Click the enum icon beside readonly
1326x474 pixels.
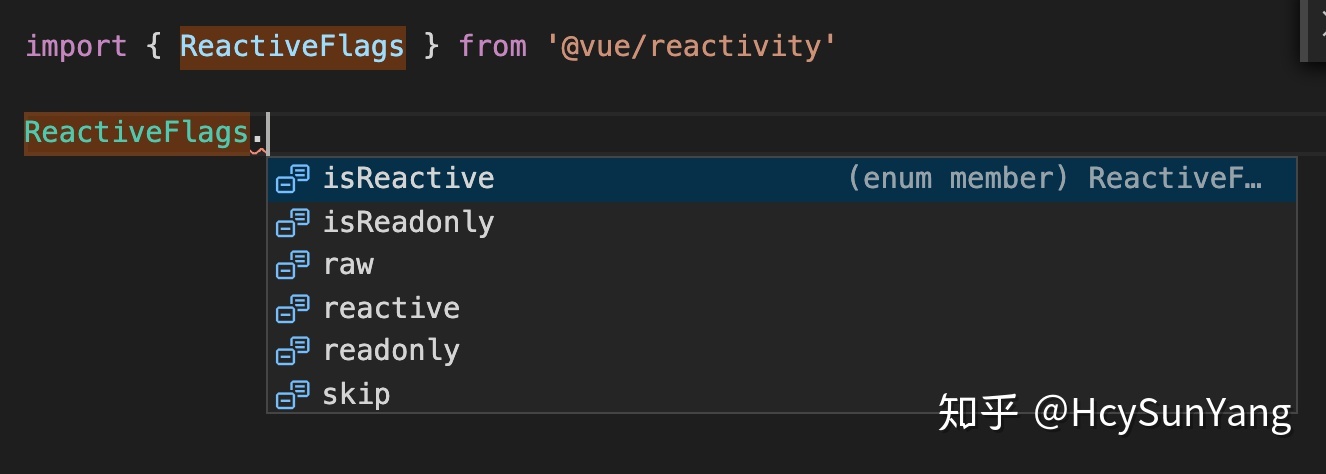293,351
